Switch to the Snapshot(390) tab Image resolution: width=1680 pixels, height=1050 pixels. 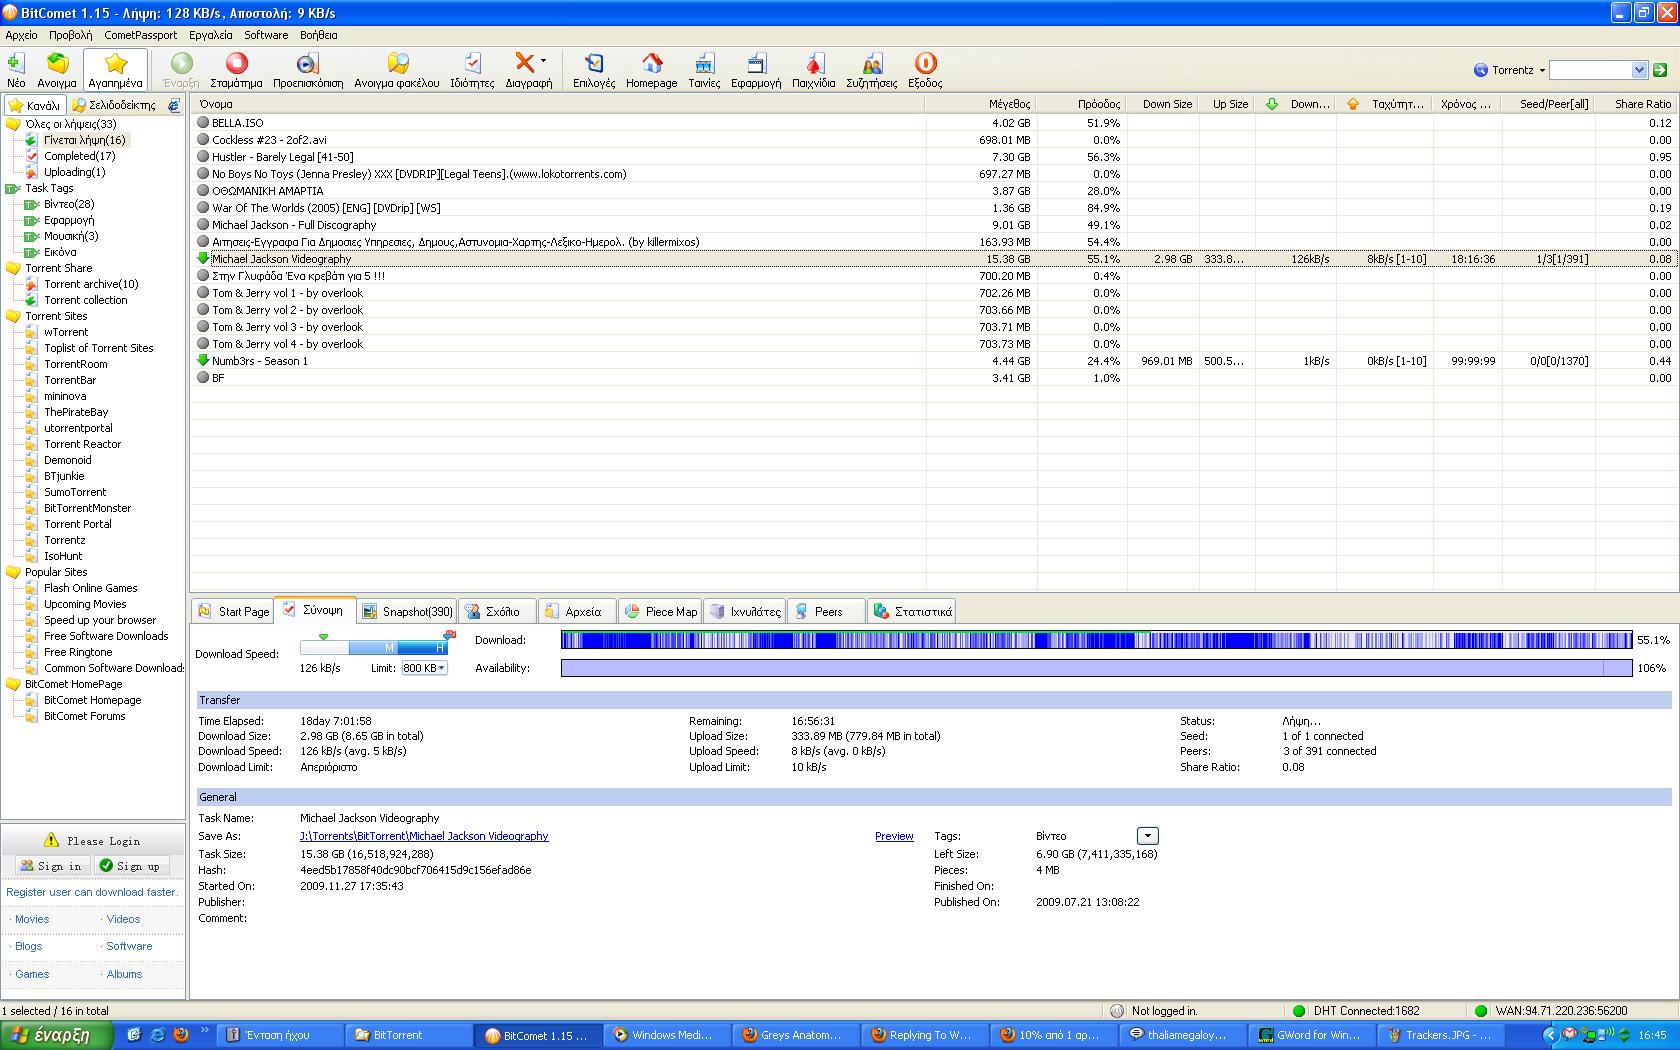[406, 611]
